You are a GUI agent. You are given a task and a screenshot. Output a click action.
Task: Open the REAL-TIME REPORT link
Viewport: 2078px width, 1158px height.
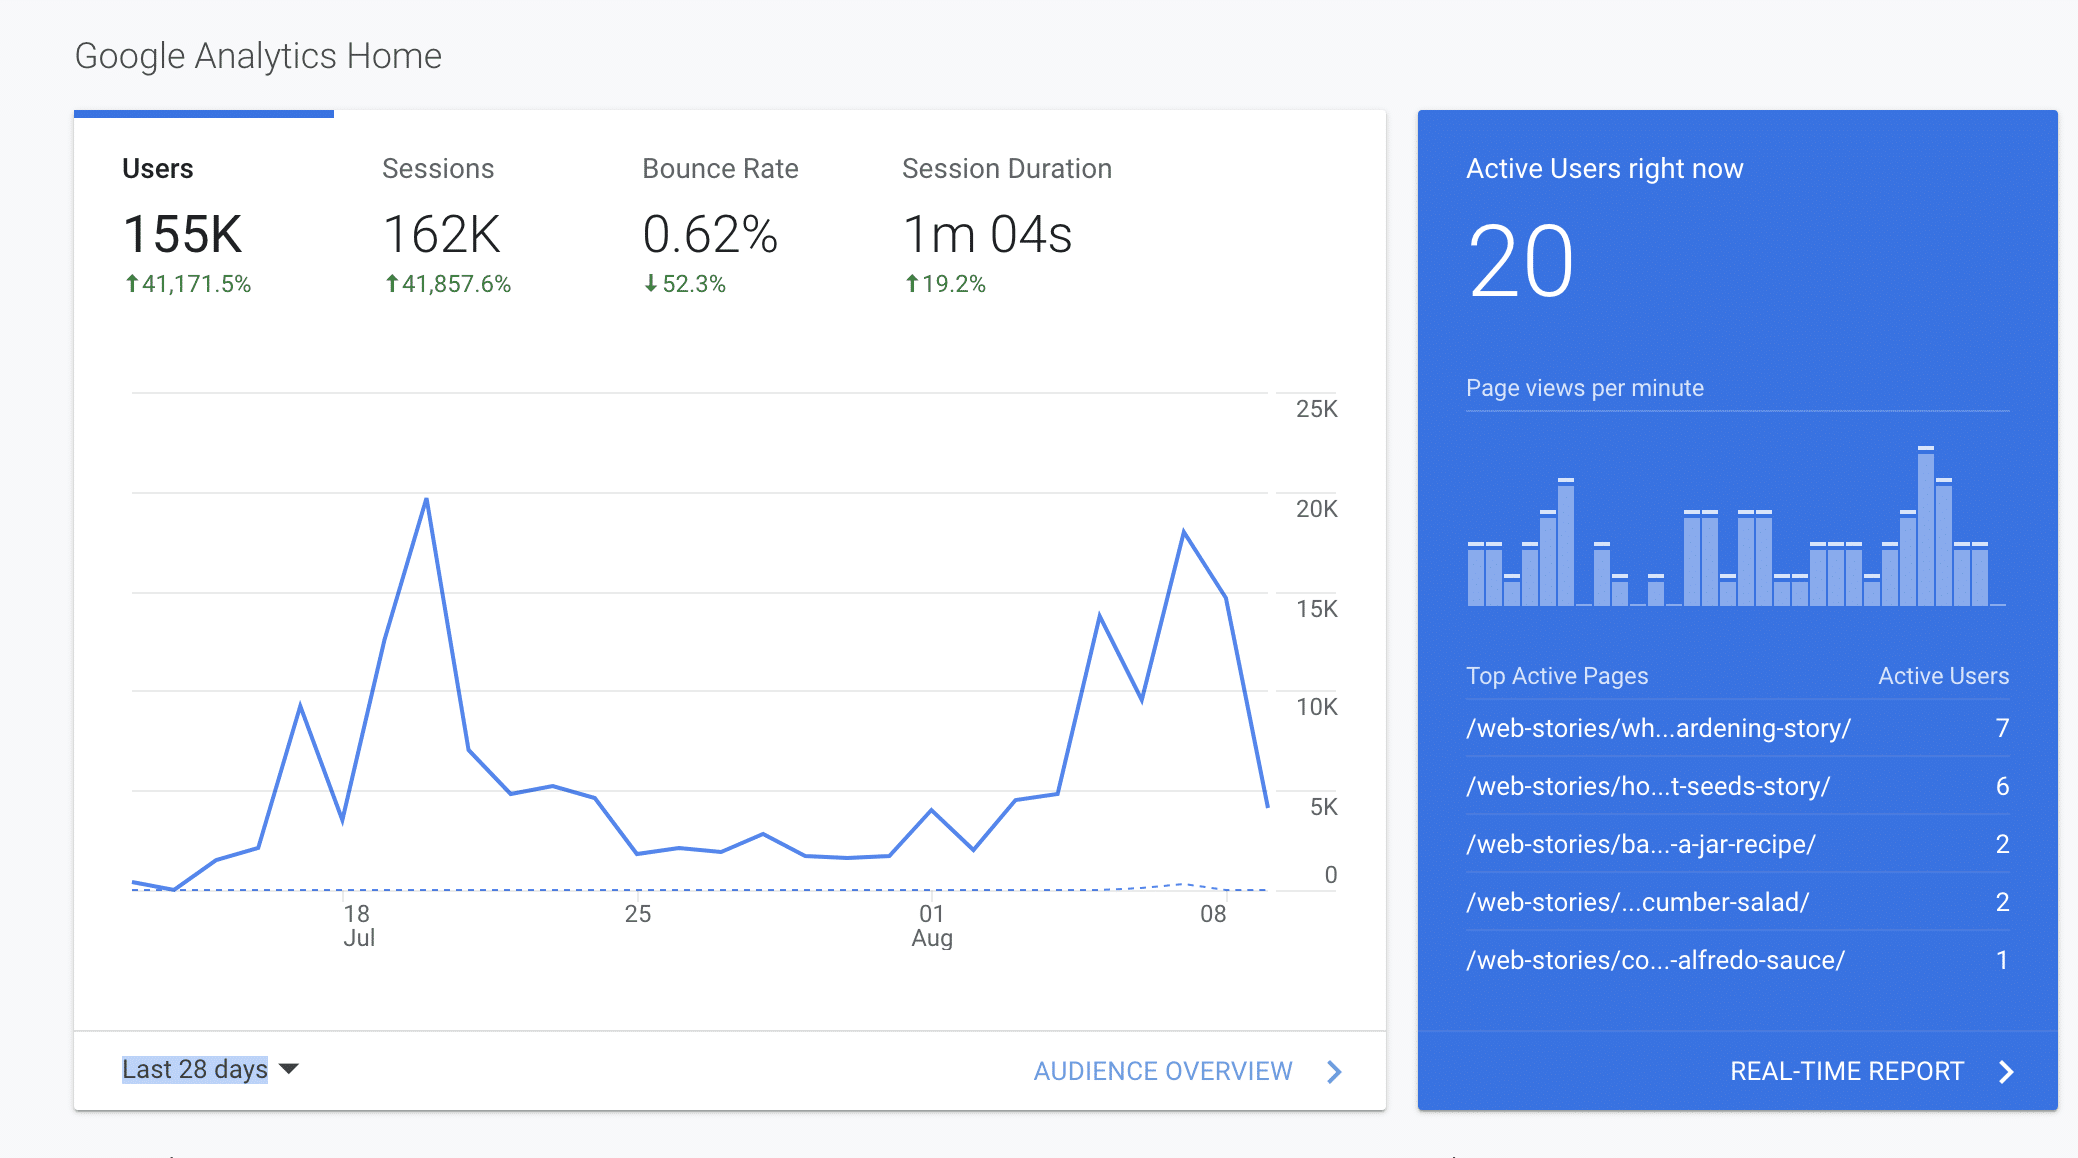[x=1847, y=1072]
